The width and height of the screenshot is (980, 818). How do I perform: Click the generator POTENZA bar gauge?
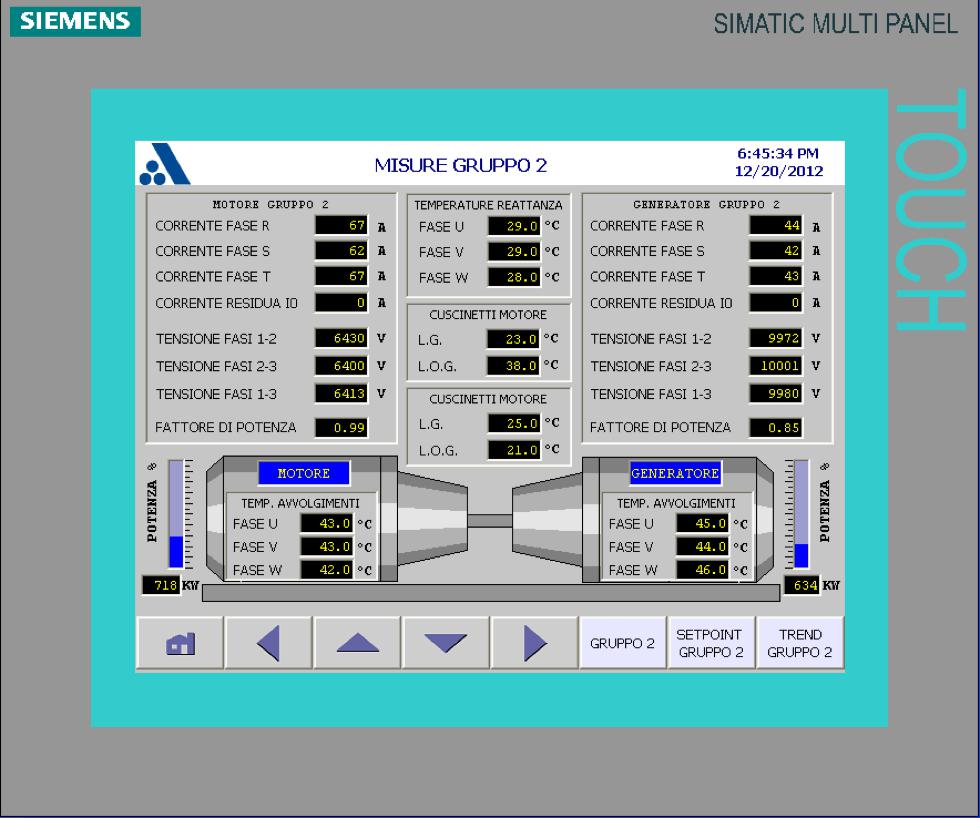point(801,514)
